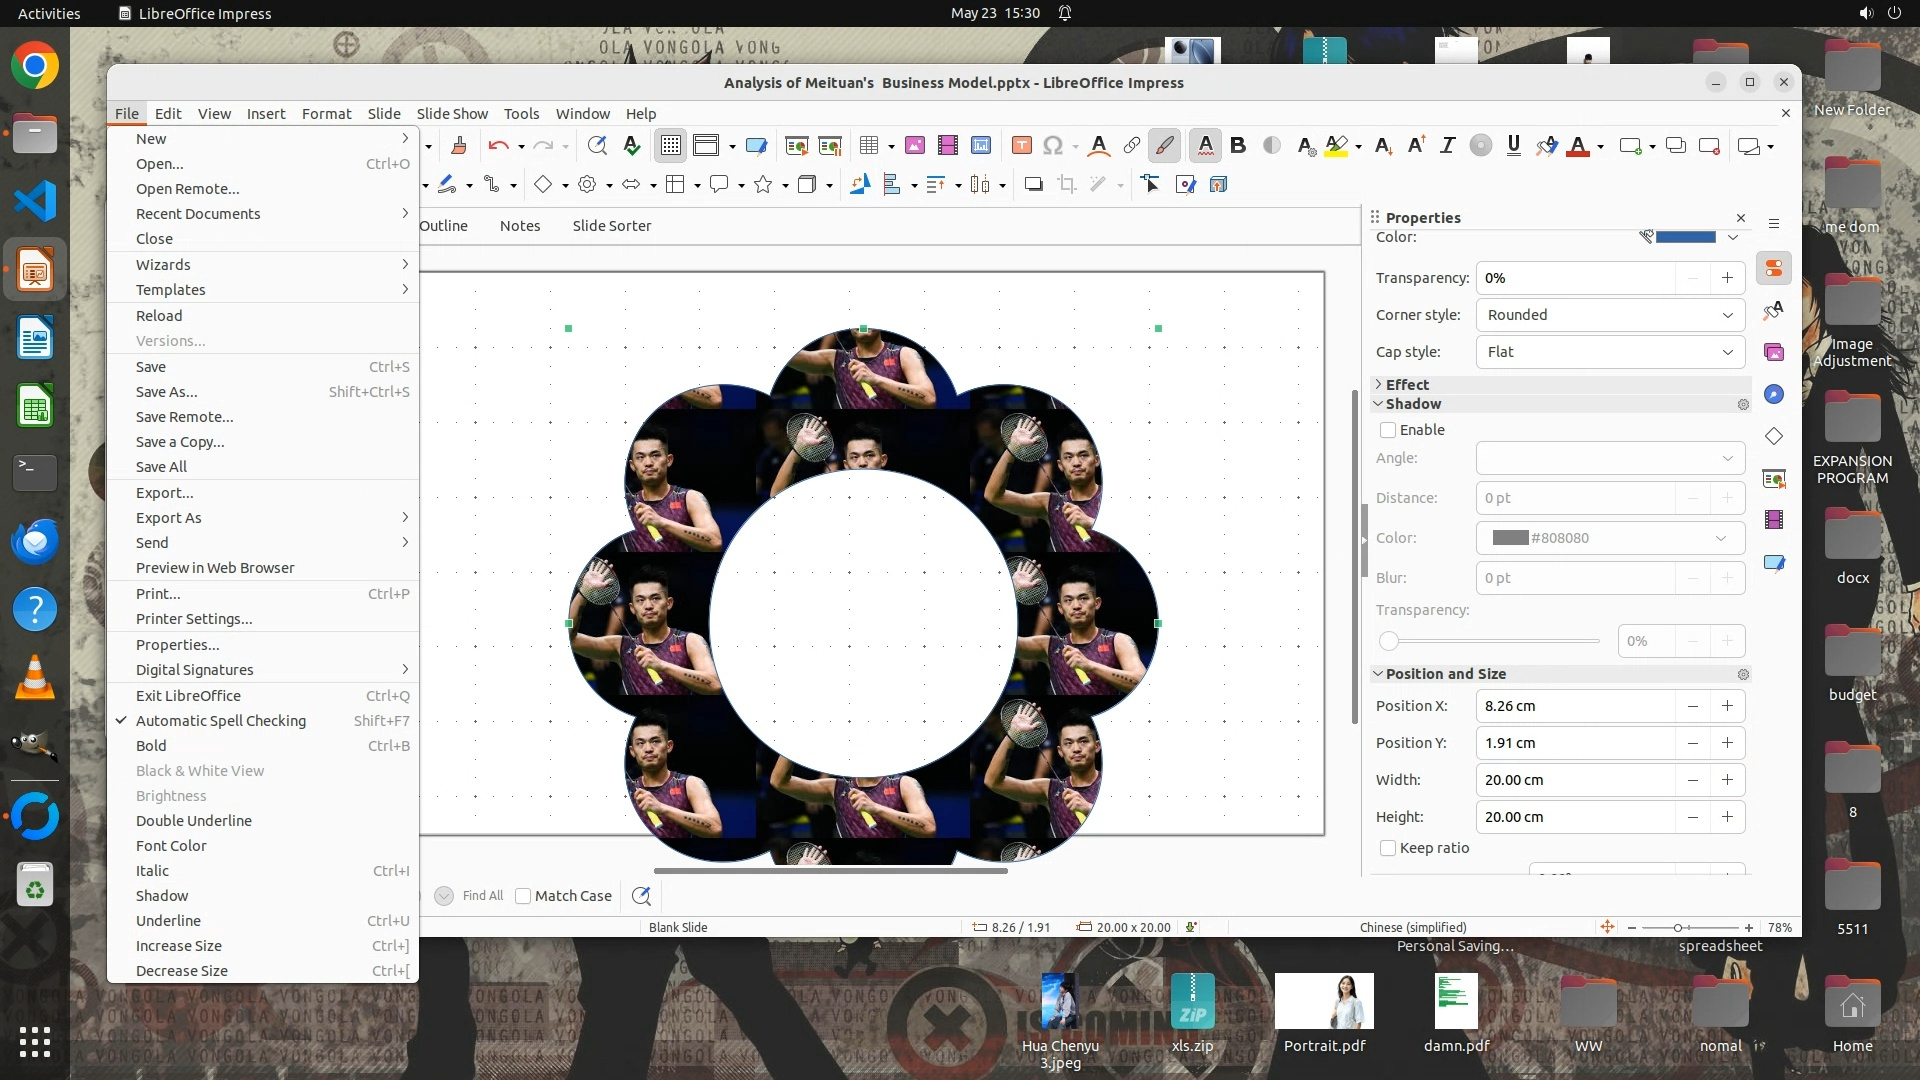
Task: Click the line color swatch
Action: [1685, 237]
